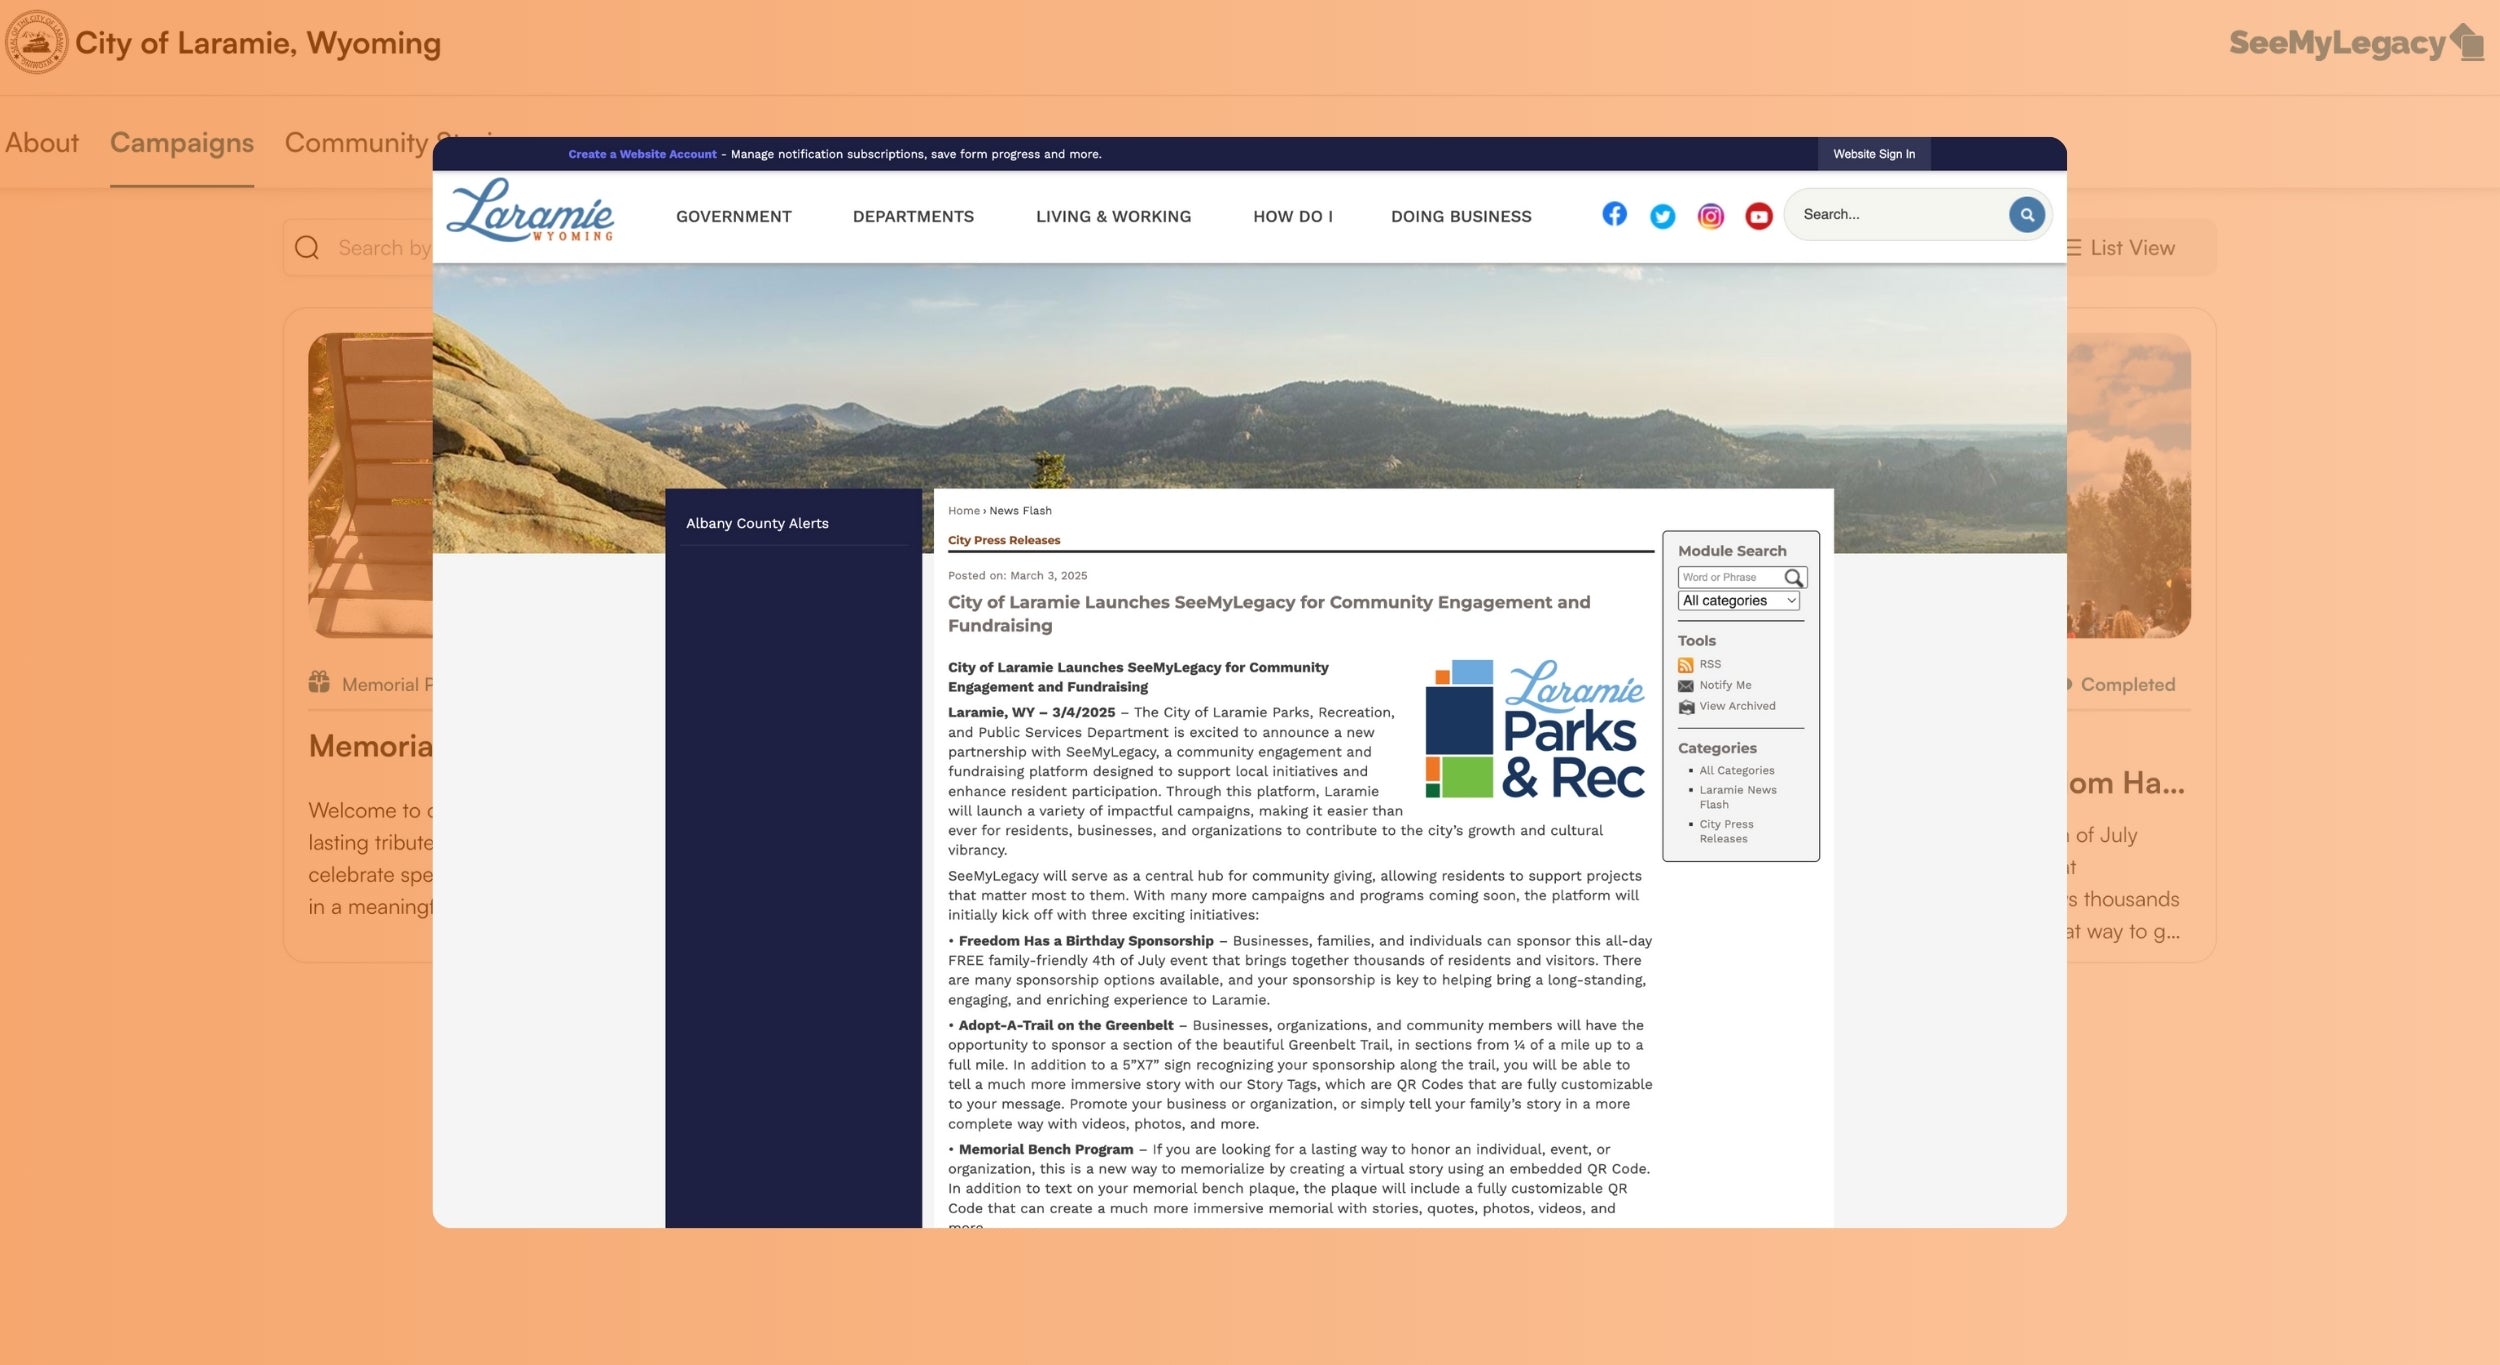Open the Government navigation menu
Viewport: 2500px width, 1365px height.
coord(733,216)
